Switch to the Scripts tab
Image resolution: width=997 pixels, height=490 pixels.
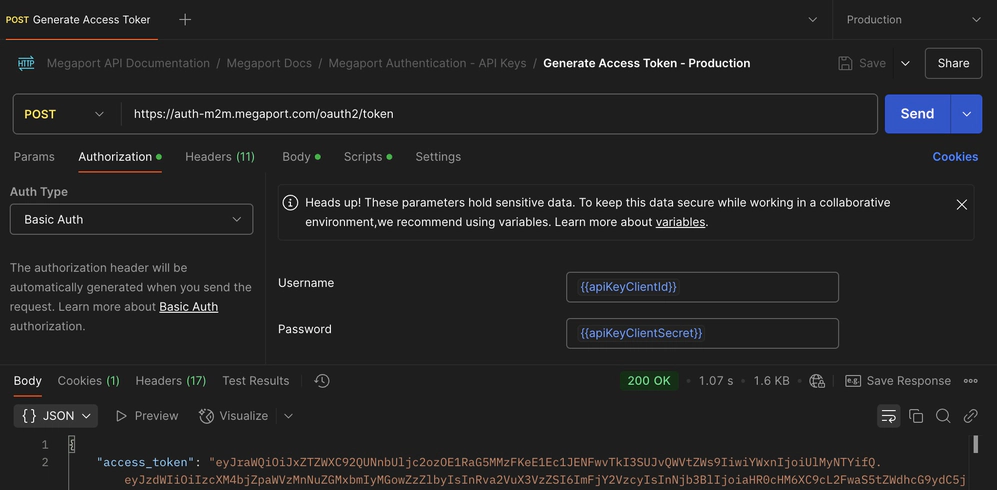pos(368,157)
